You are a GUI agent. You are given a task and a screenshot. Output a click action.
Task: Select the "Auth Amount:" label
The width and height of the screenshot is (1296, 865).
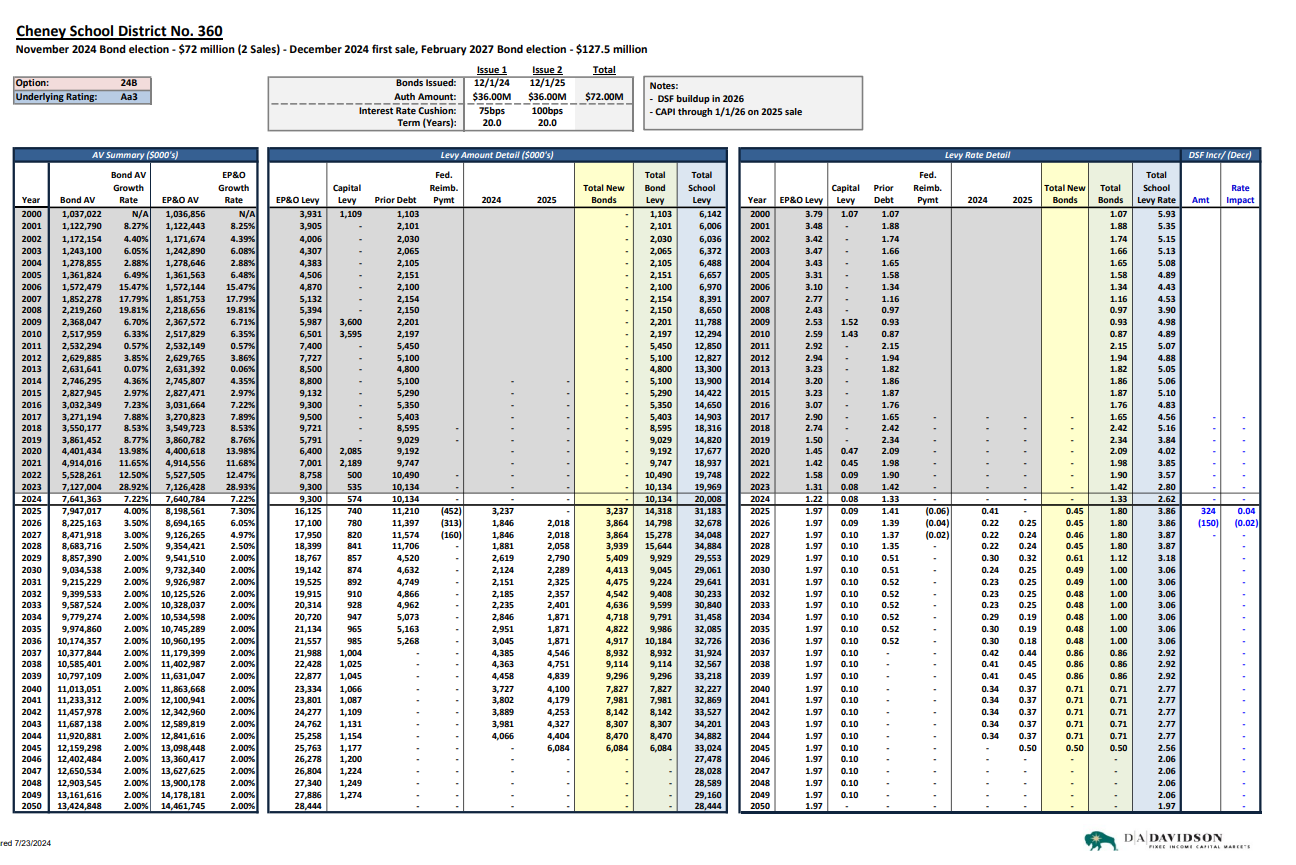click(x=425, y=97)
